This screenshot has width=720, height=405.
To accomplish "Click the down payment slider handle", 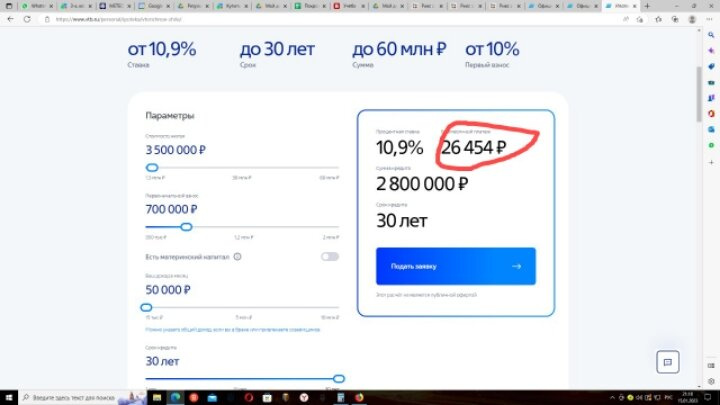I will (186, 227).
